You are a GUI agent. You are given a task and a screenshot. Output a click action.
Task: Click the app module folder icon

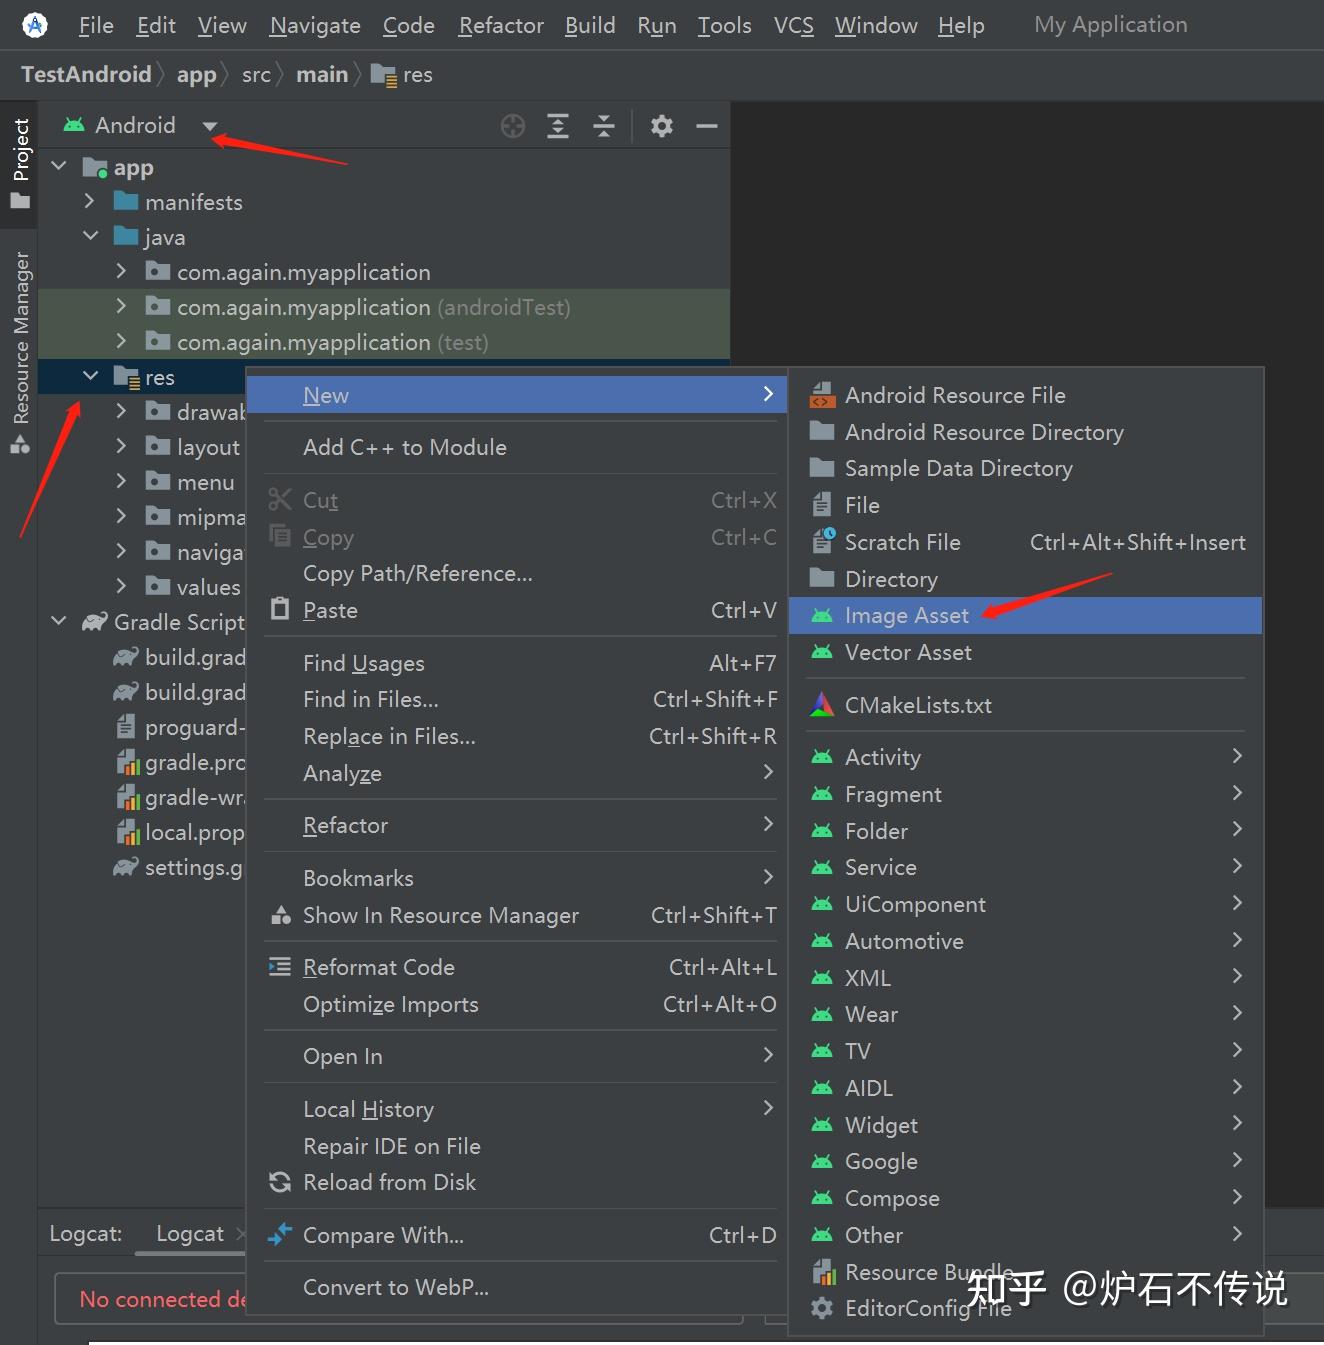[95, 167]
